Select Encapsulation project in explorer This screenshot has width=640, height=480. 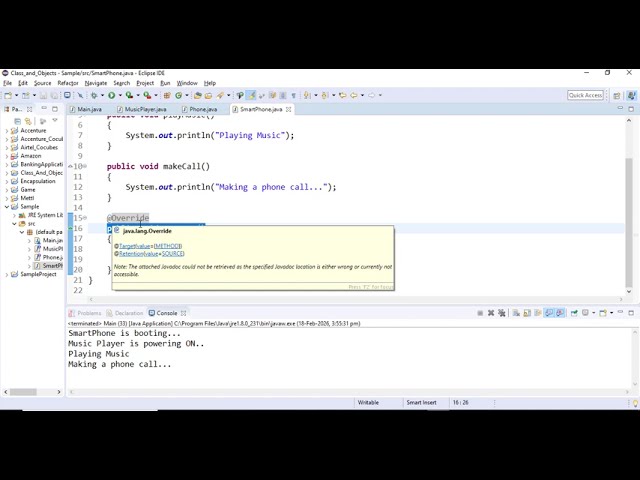click(38, 181)
